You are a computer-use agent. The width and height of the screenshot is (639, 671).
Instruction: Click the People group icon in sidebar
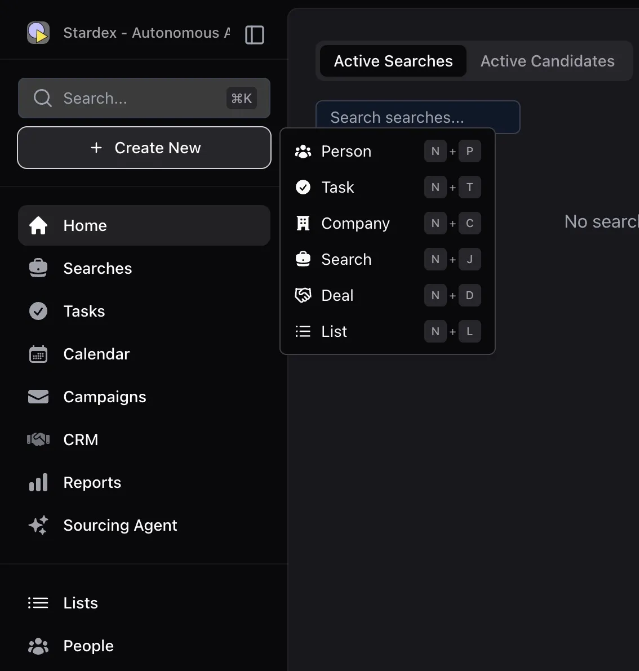(x=38, y=646)
